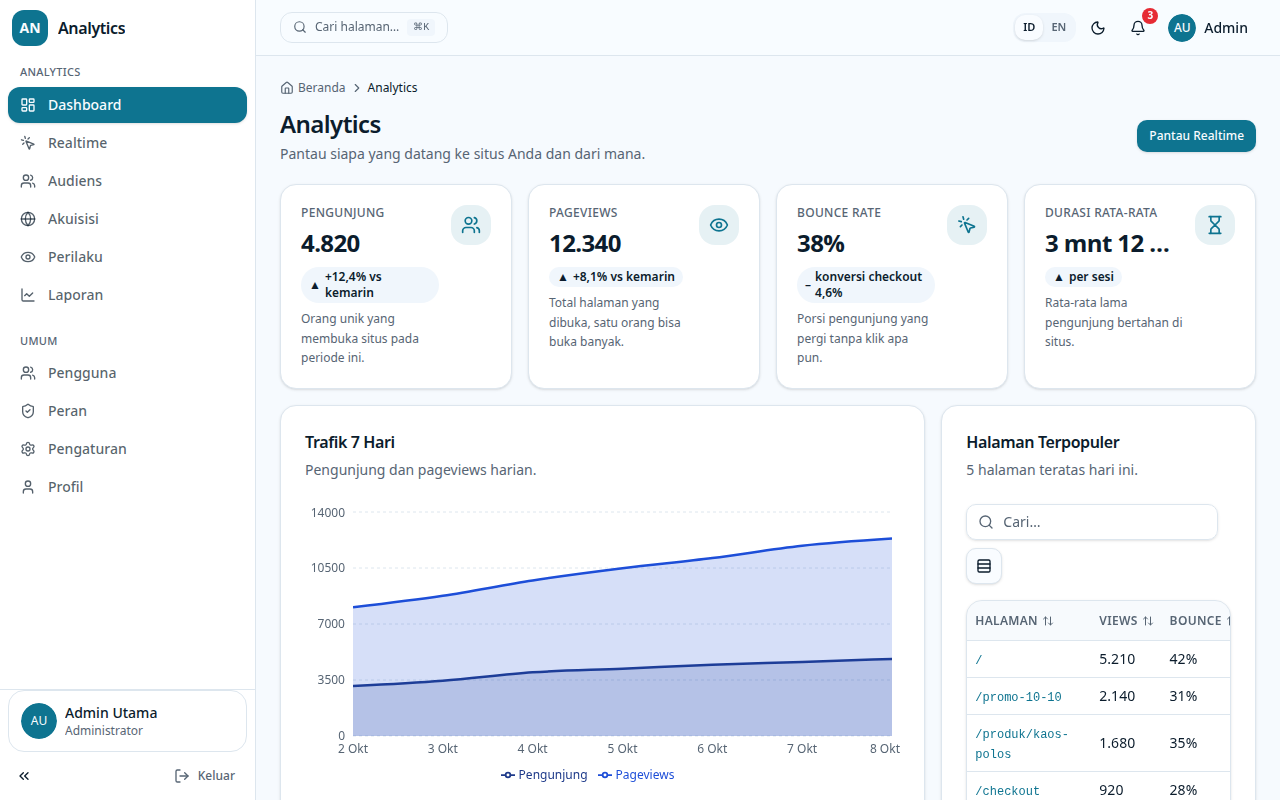Click the per sesi badge
The width and height of the screenshot is (1280, 800).
[1084, 277]
